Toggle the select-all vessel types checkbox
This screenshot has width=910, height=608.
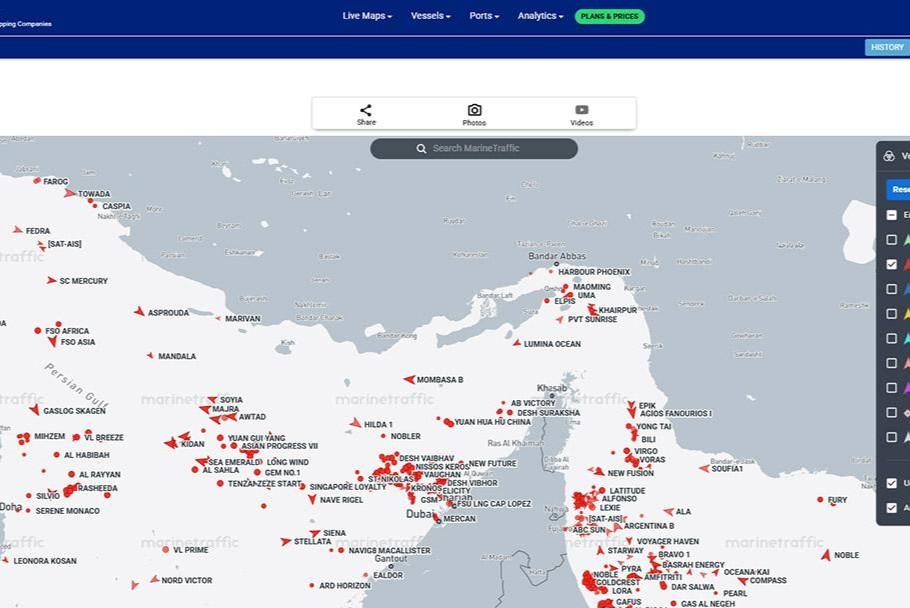coord(891,215)
